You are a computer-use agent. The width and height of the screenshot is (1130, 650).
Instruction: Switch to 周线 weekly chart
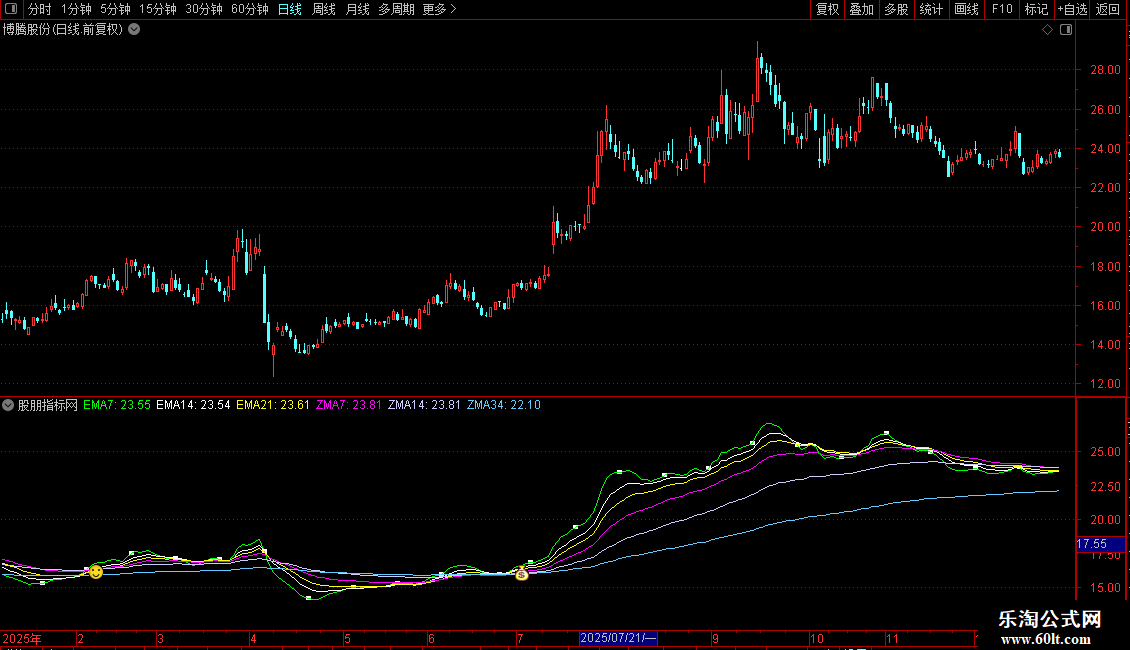click(324, 9)
